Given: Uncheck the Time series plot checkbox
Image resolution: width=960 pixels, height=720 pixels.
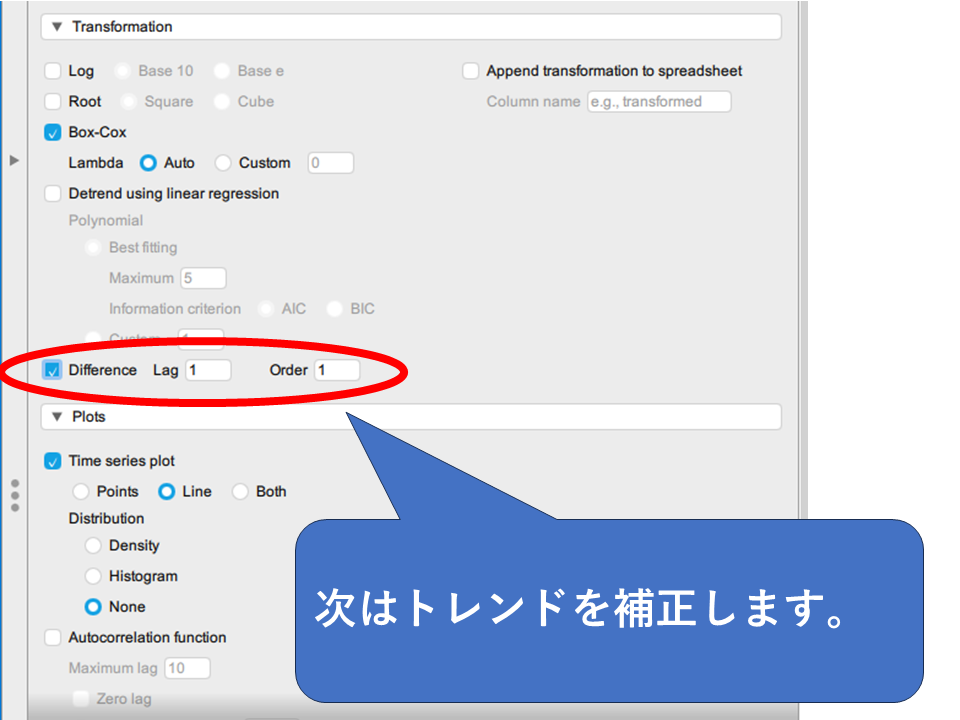Looking at the screenshot, I should [x=53, y=461].
